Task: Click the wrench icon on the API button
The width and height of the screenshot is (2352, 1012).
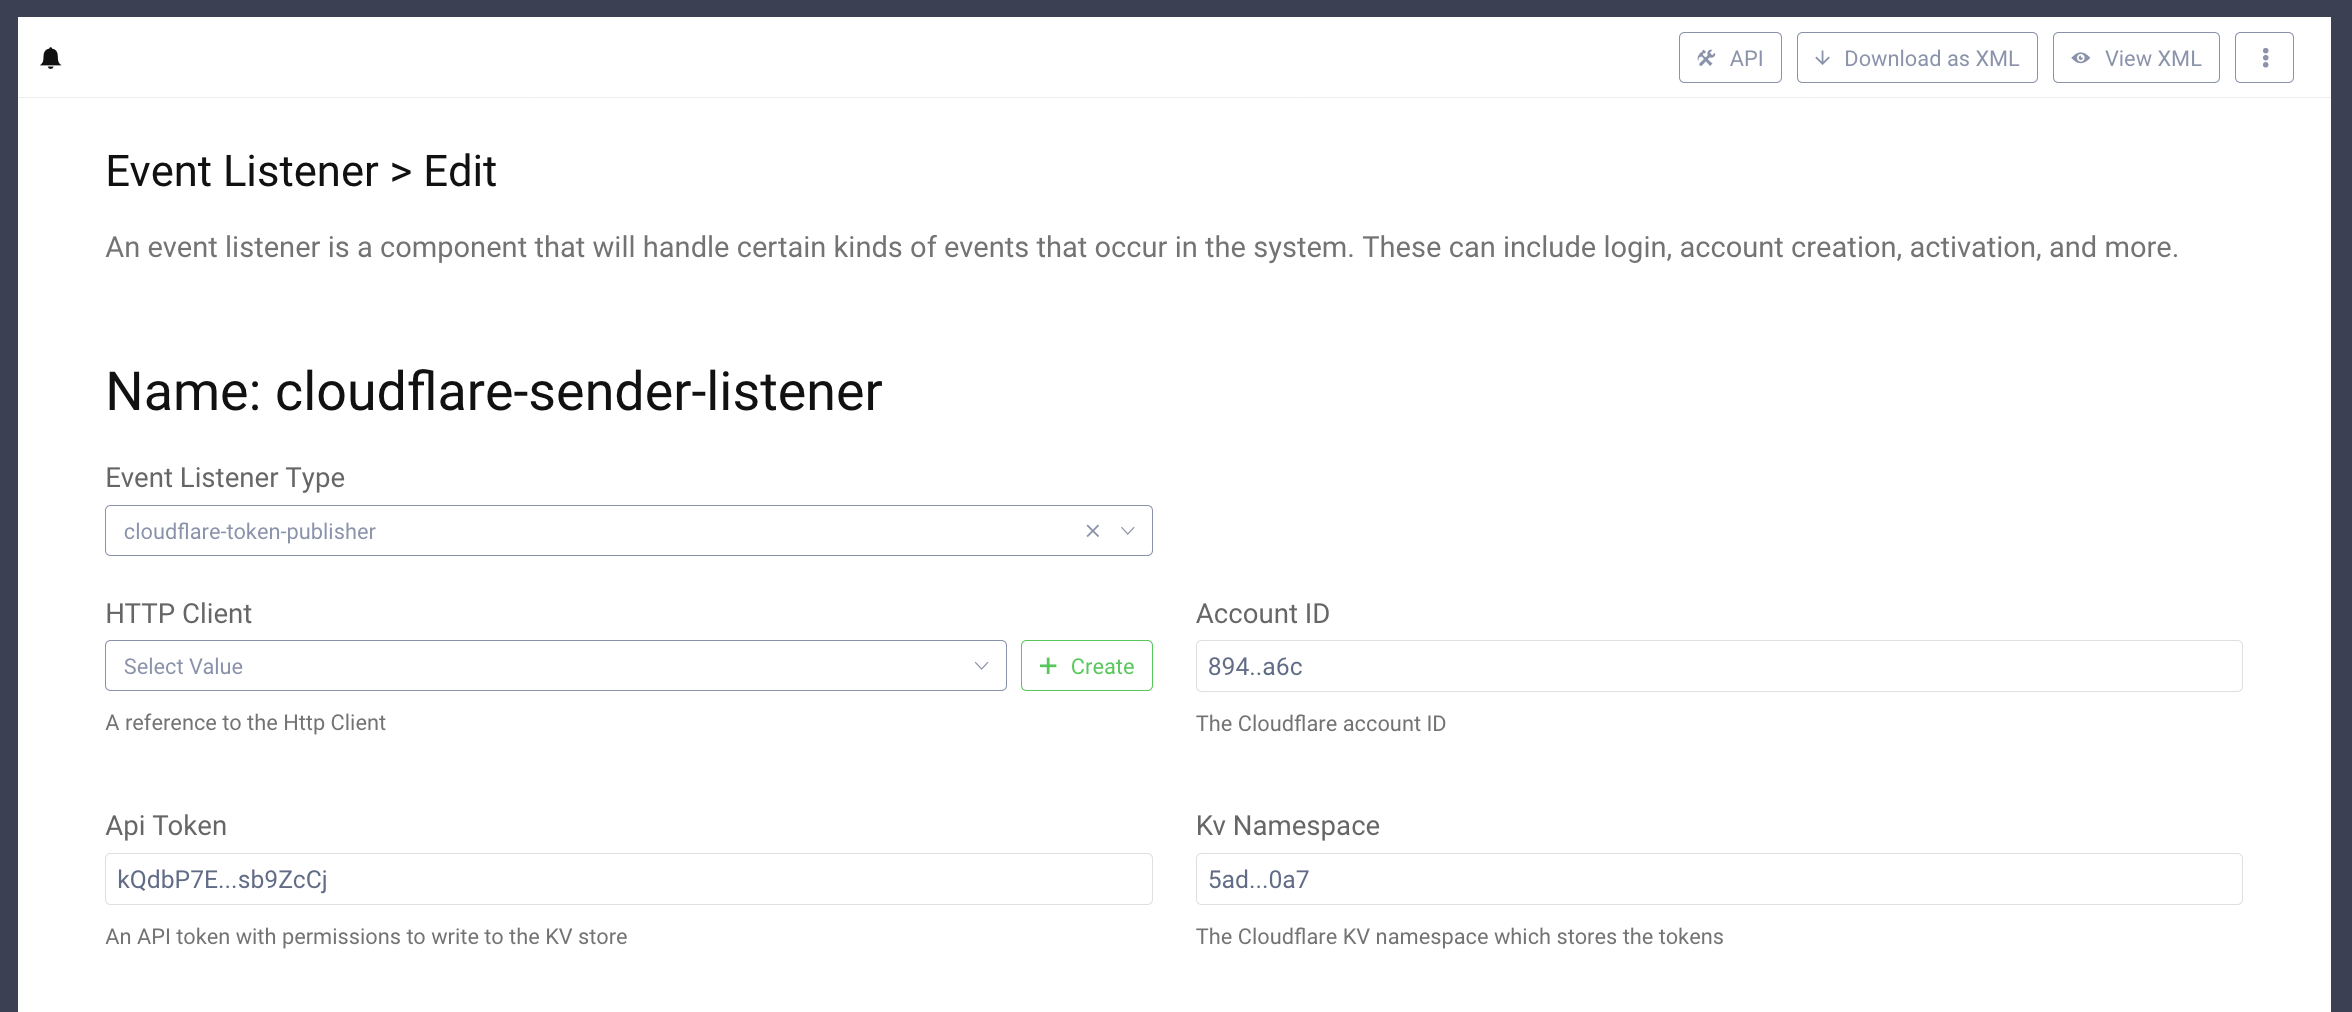Action: pyautogui.click(x=1706, y=58)
